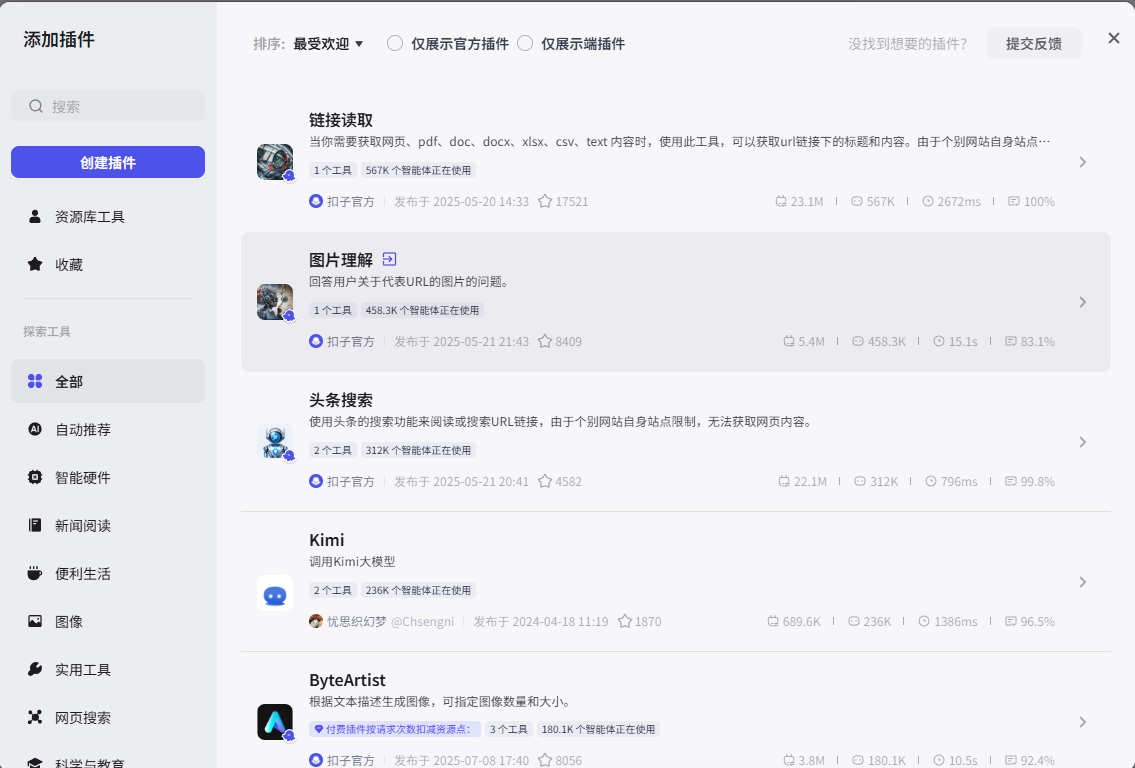Click the 23.1M call count icon
This screenshot has width=1135, height=768.
click(780, 201)
